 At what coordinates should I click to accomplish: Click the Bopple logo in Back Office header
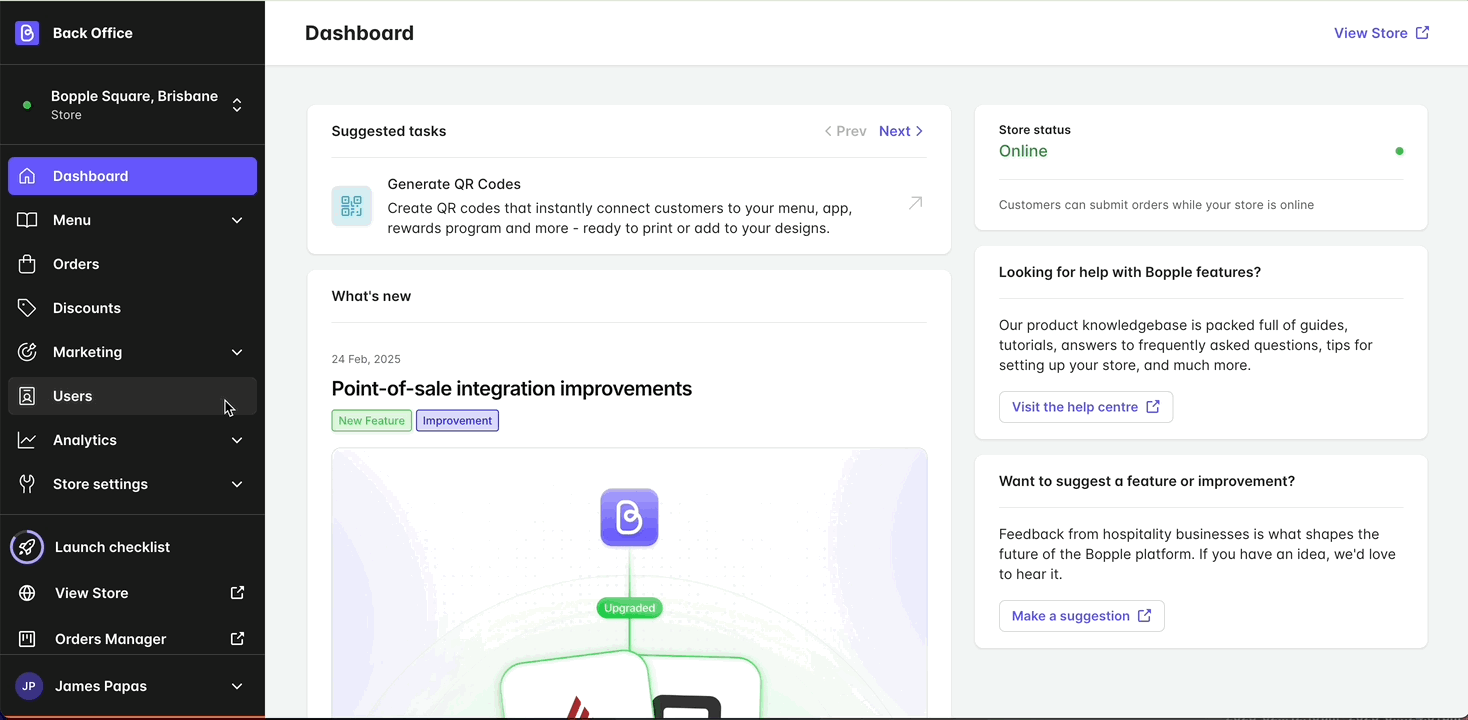(26, 32)
